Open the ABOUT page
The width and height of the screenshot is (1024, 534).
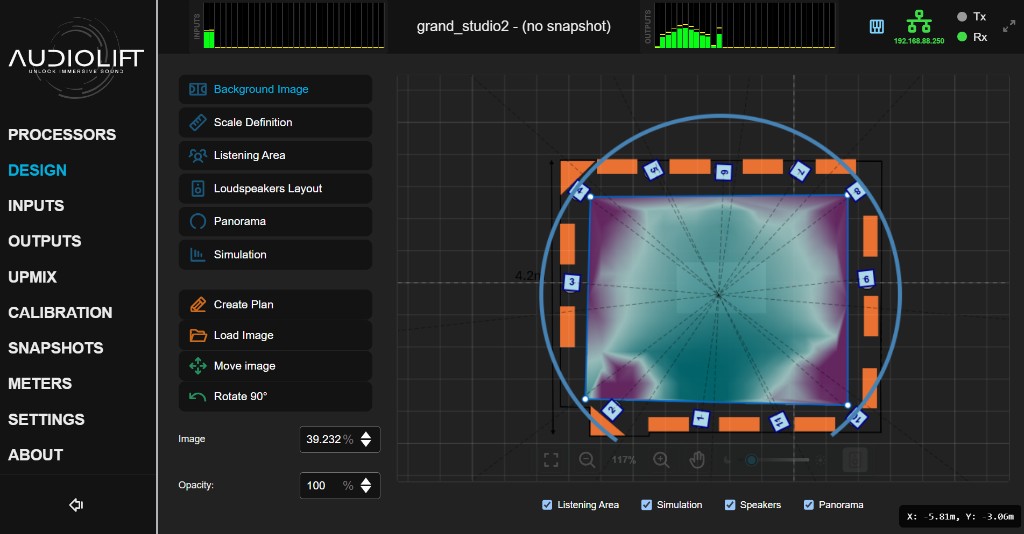(x=35, y=455)
